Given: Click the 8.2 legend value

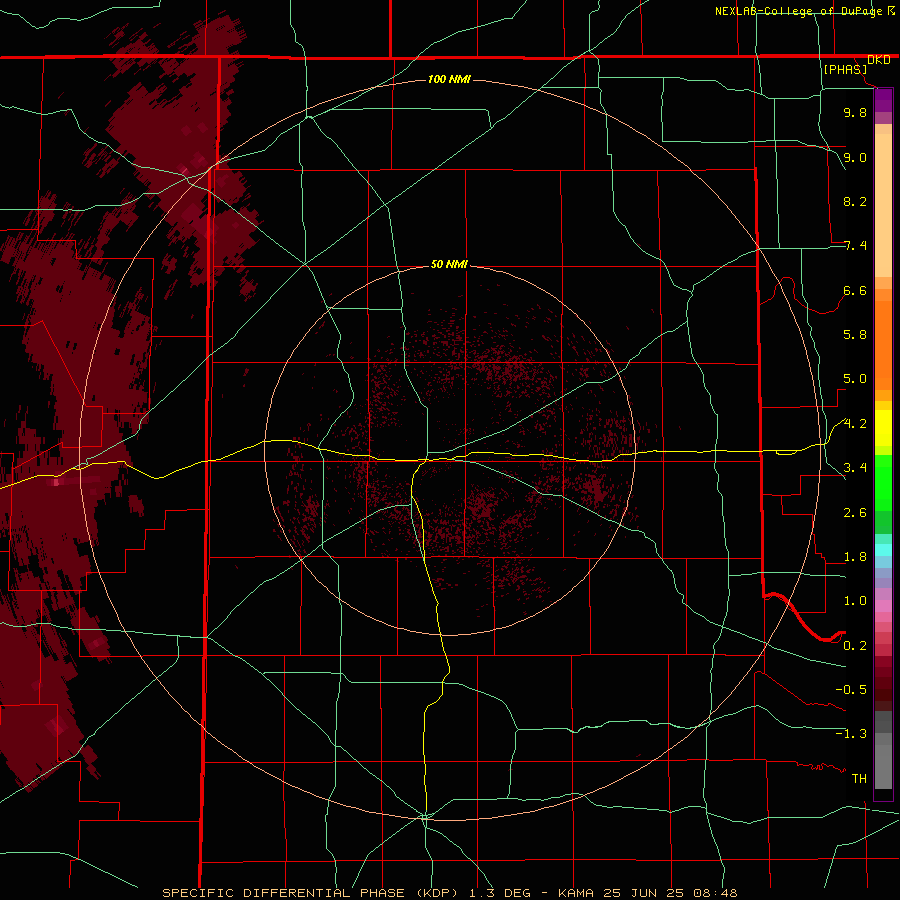Looking at the screenshot, I should tap(855, 201).
